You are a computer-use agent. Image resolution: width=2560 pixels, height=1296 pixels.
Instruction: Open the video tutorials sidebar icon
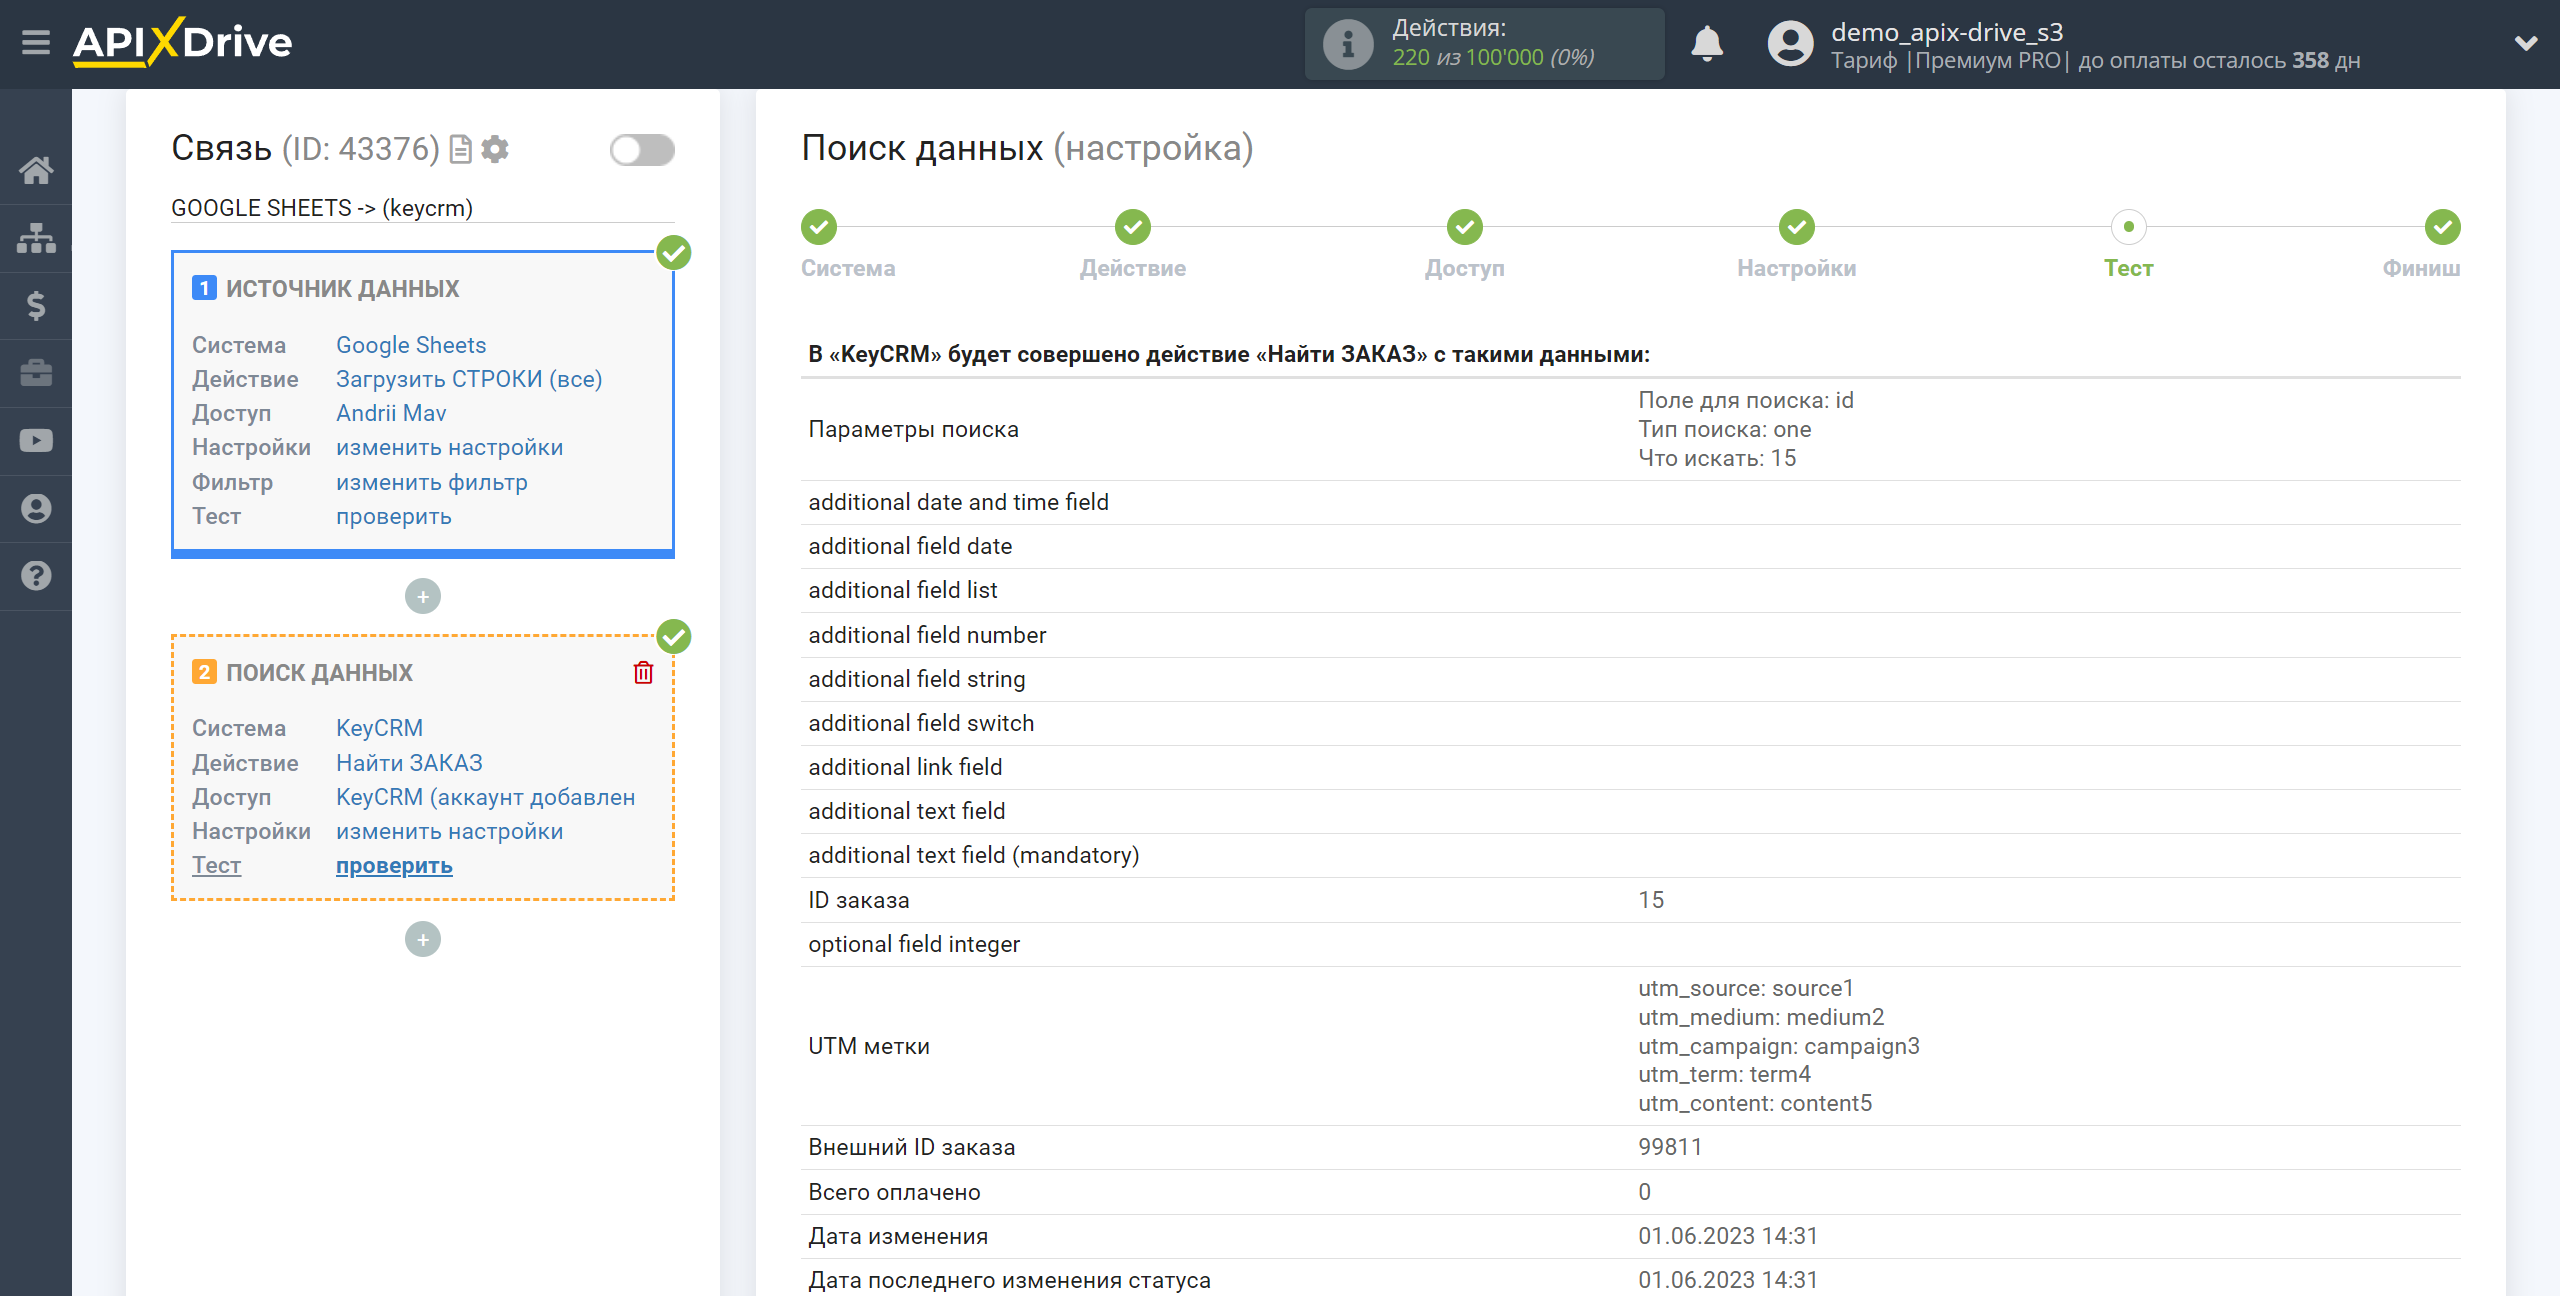(x=36, y=440)
